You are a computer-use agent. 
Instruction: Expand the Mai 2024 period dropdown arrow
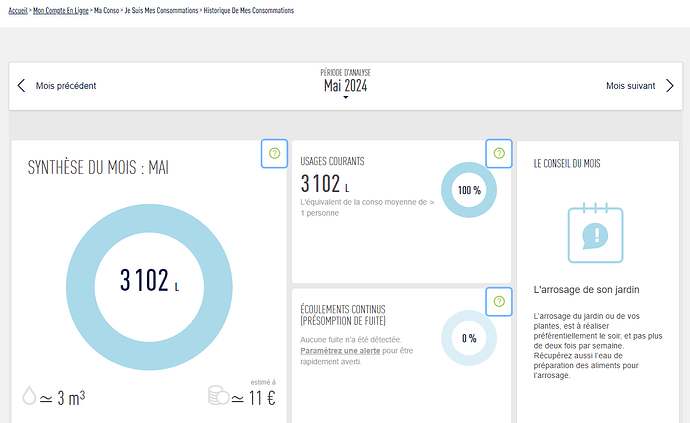[x=345, y=98]
